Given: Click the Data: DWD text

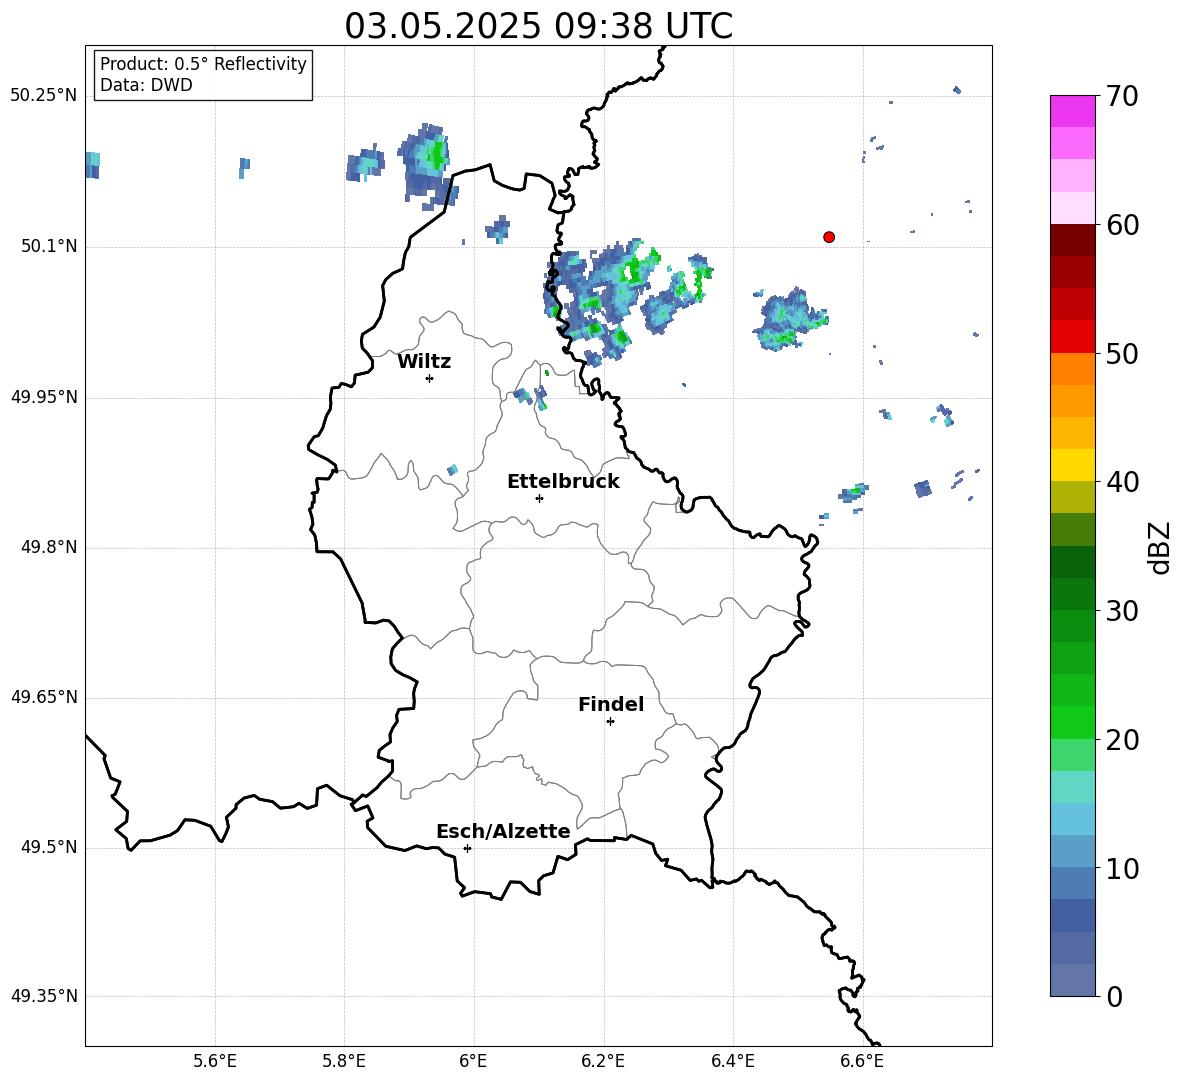Looking at the screenshot, I should point(146,85).
